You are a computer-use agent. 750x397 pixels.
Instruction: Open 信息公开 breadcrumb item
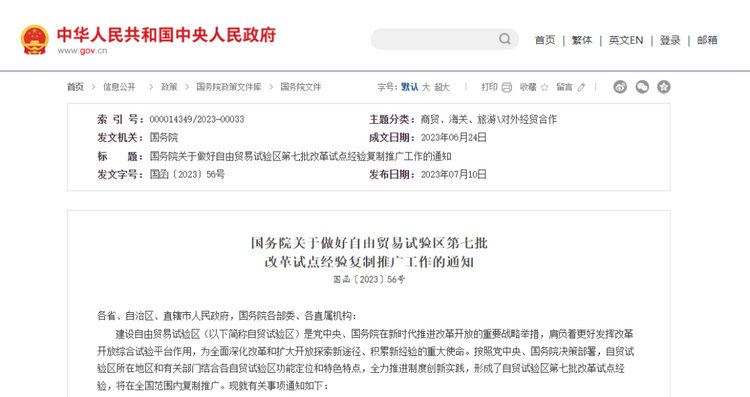tap(119, 87)
